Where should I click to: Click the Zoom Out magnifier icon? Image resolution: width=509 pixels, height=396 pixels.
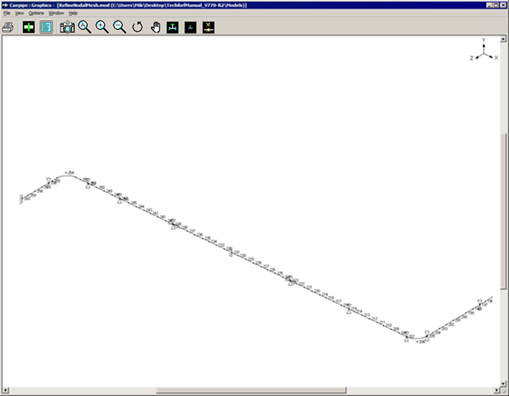click(x=120, y=27)
